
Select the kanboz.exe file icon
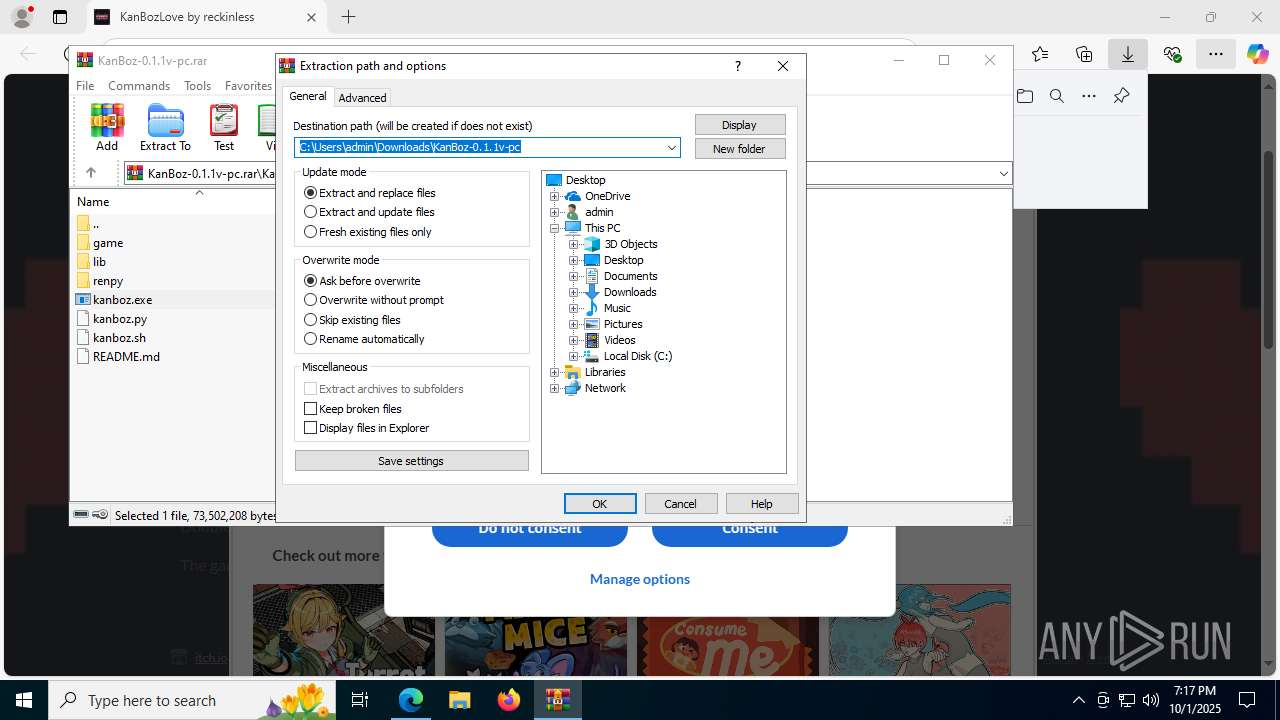click(84, 299)
